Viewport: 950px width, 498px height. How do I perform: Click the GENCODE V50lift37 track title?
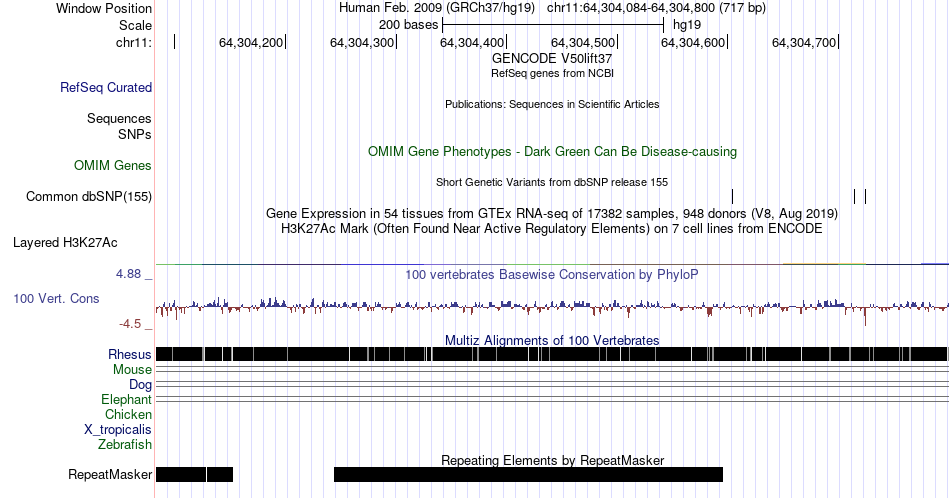coord(552,59)
